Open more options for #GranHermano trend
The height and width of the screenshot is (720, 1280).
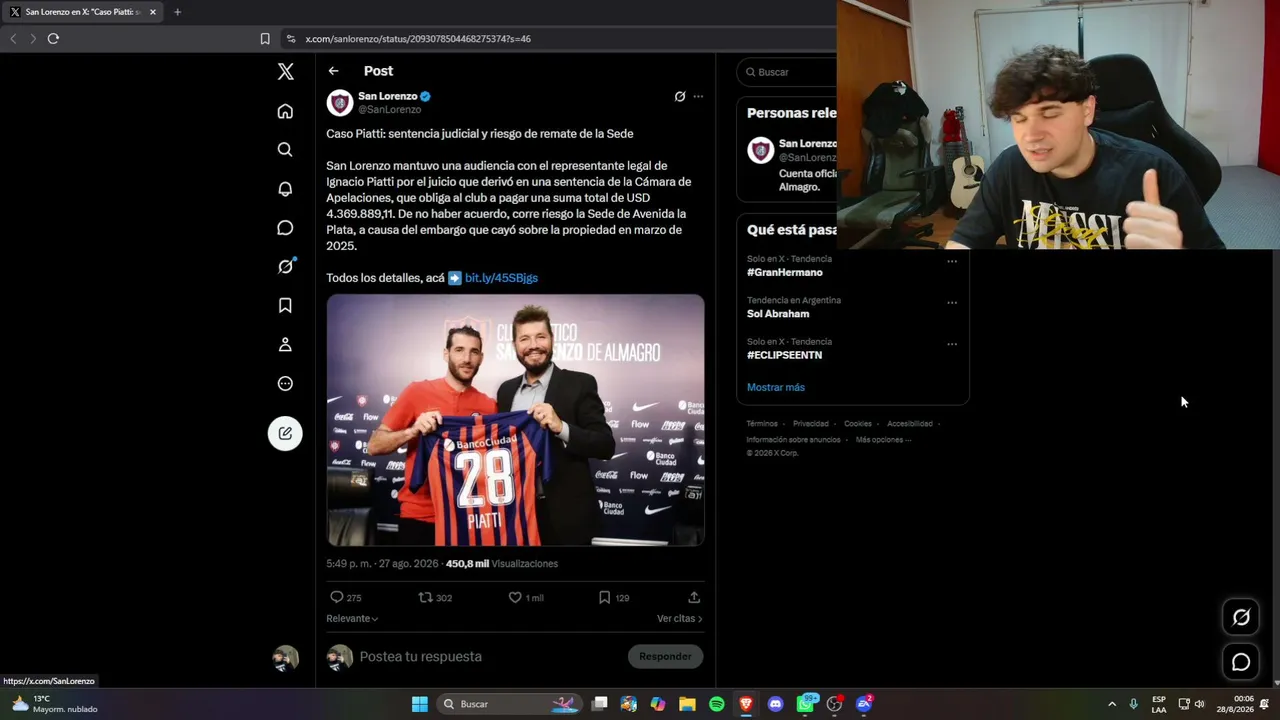point(952,261)
